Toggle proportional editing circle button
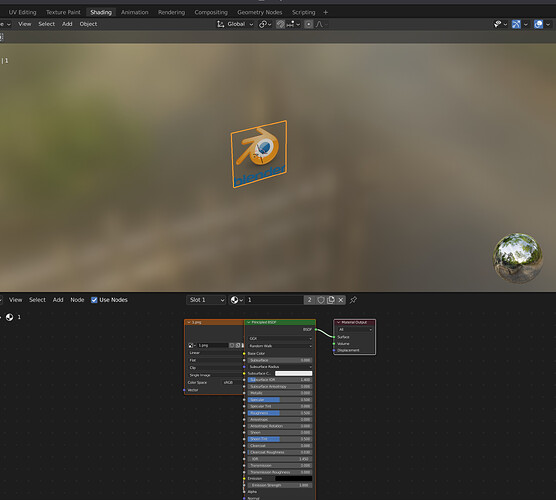The image size is (556, 500). tap(309, 24)
